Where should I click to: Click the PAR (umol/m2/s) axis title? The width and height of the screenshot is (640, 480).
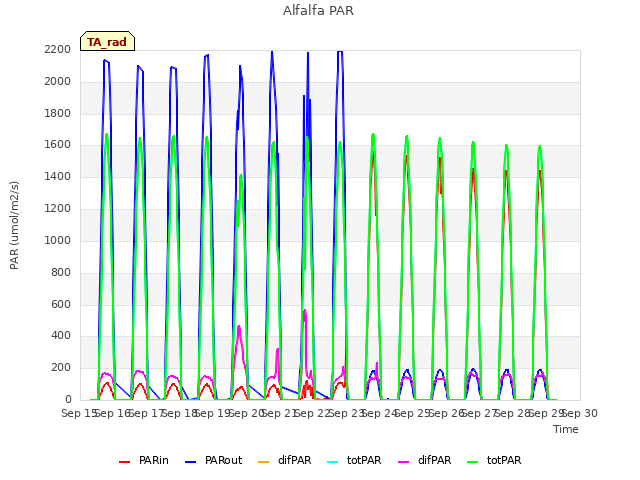pyautogui.click(x=14, y=225)
